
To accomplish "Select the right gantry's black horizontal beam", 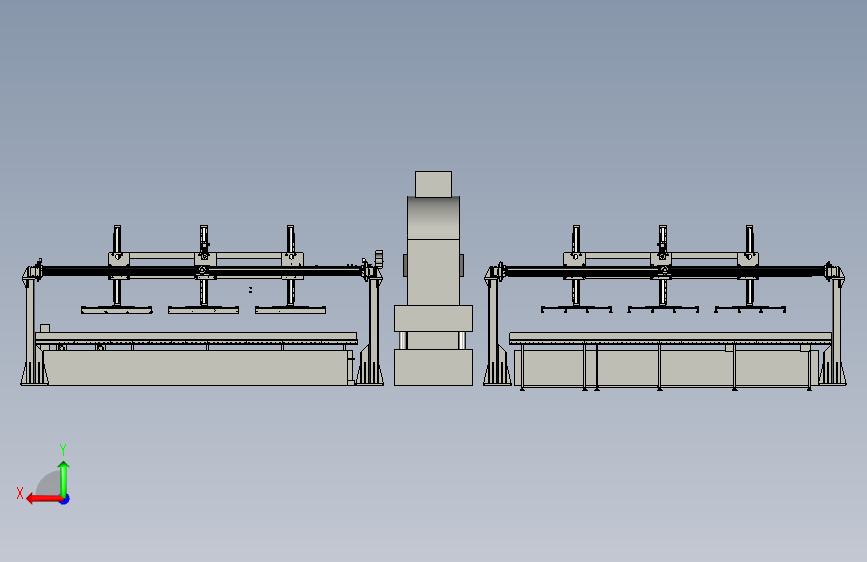I will (665, 271).
